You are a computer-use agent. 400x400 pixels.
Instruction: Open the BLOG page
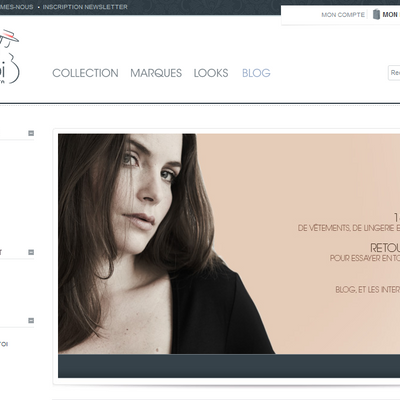pos(256,73)
